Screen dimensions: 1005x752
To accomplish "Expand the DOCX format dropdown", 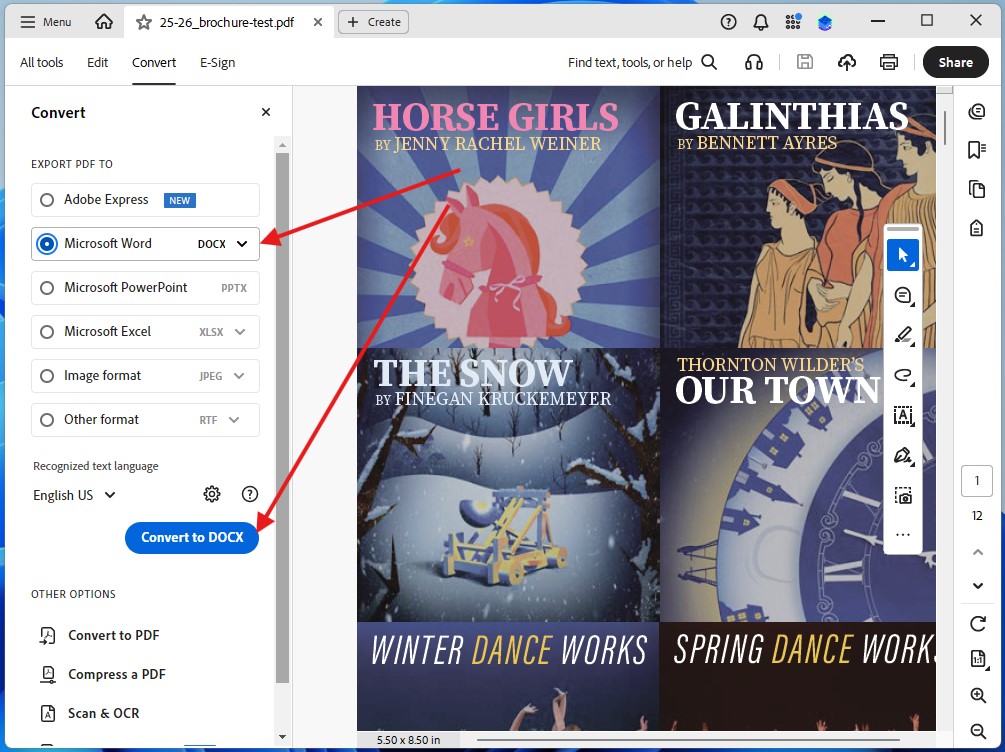I will click(242, 244).
